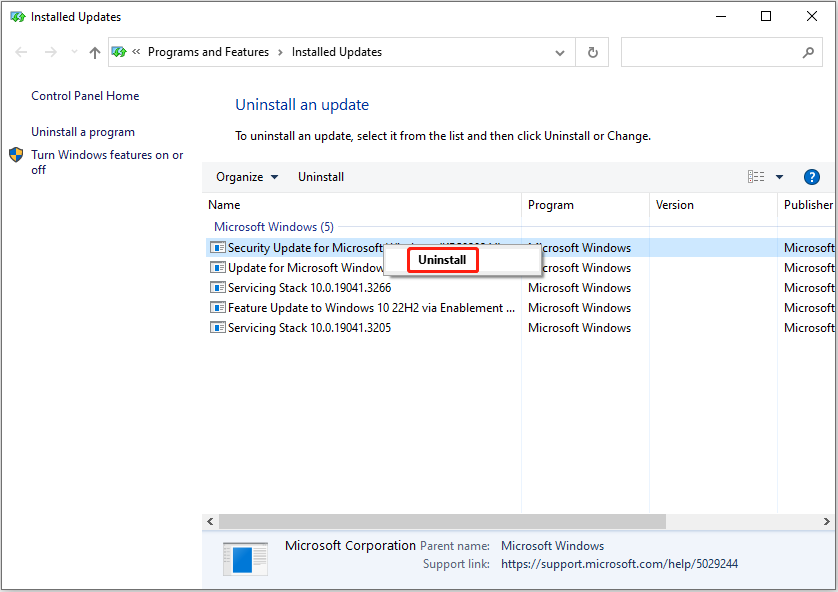This screenshot has width=838, height=592.
Task: Click the Forward navigation arrow
Action: click(51, 53)
